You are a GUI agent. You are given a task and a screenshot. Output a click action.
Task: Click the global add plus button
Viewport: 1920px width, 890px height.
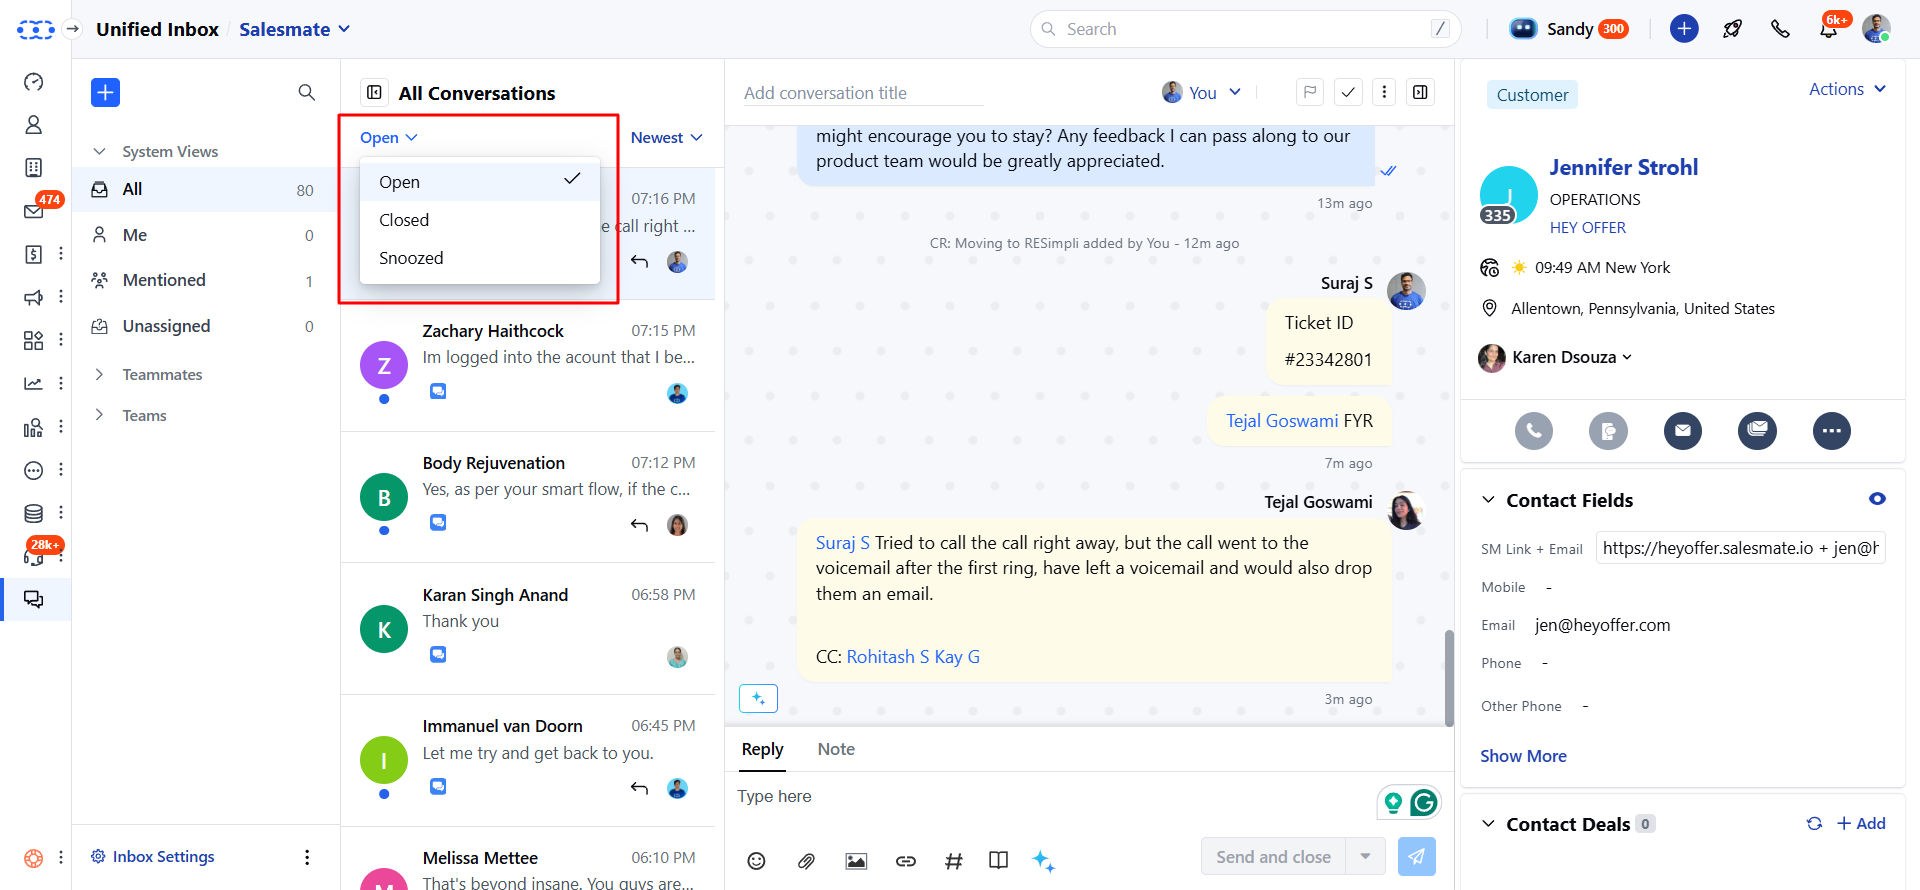tap(1684, 28)
